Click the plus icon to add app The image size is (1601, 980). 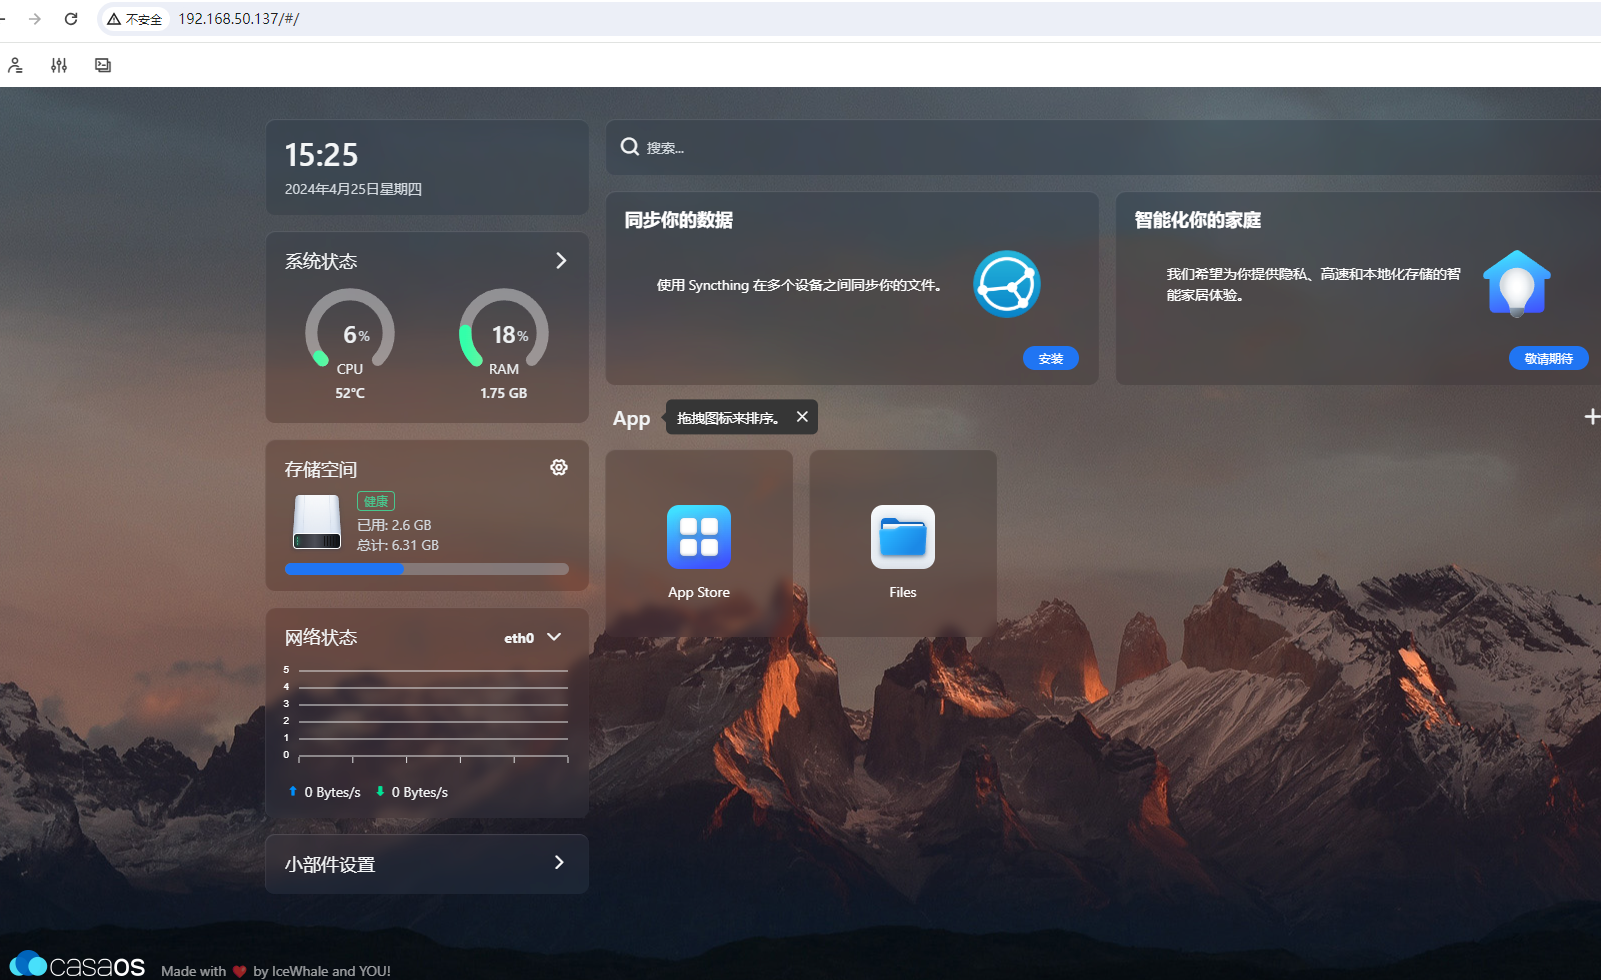[x=1591, y=417]
